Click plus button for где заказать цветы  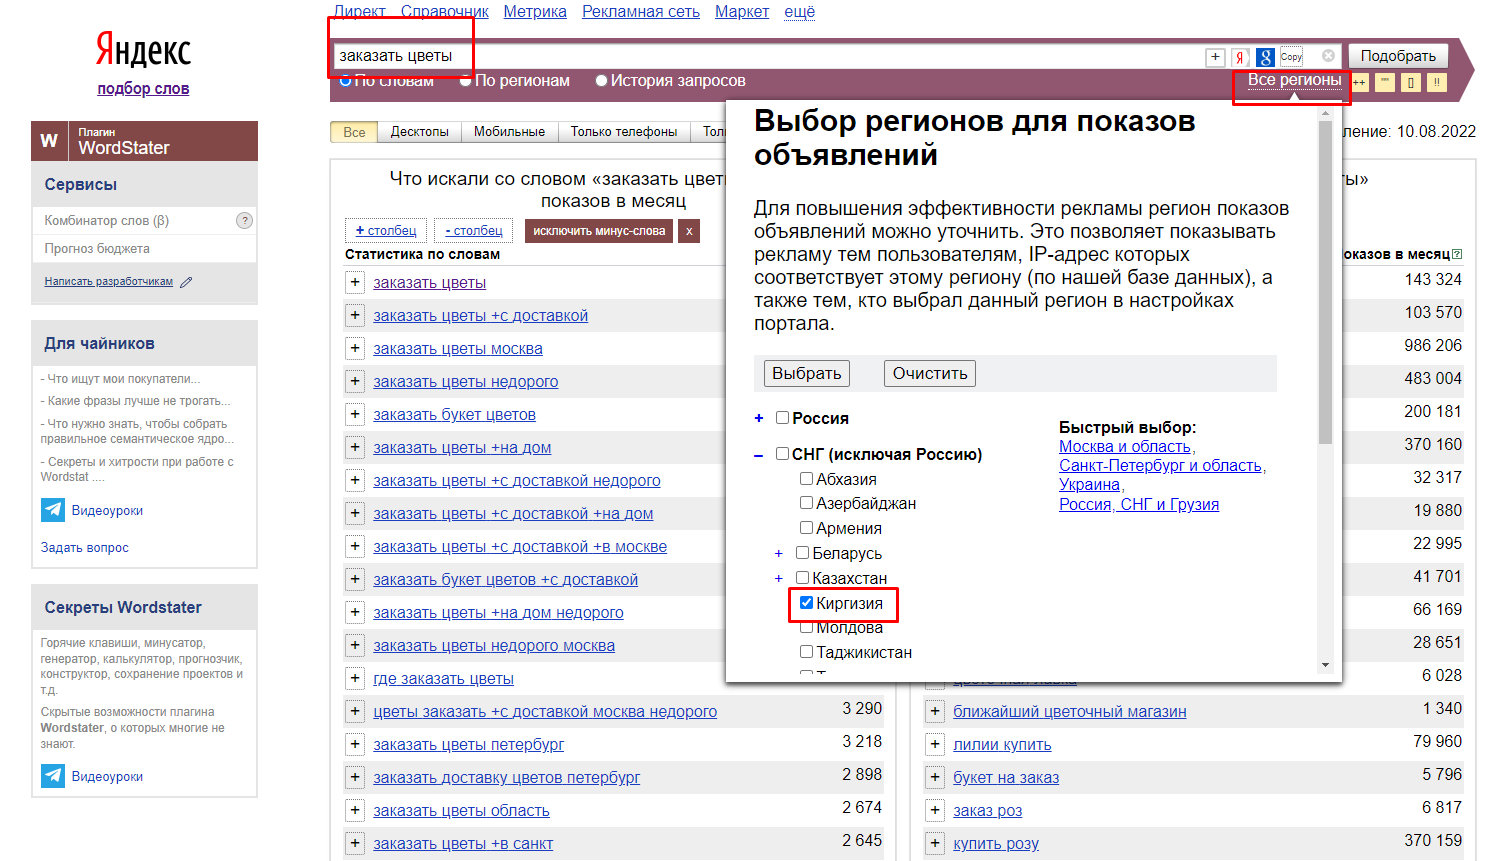355,679
